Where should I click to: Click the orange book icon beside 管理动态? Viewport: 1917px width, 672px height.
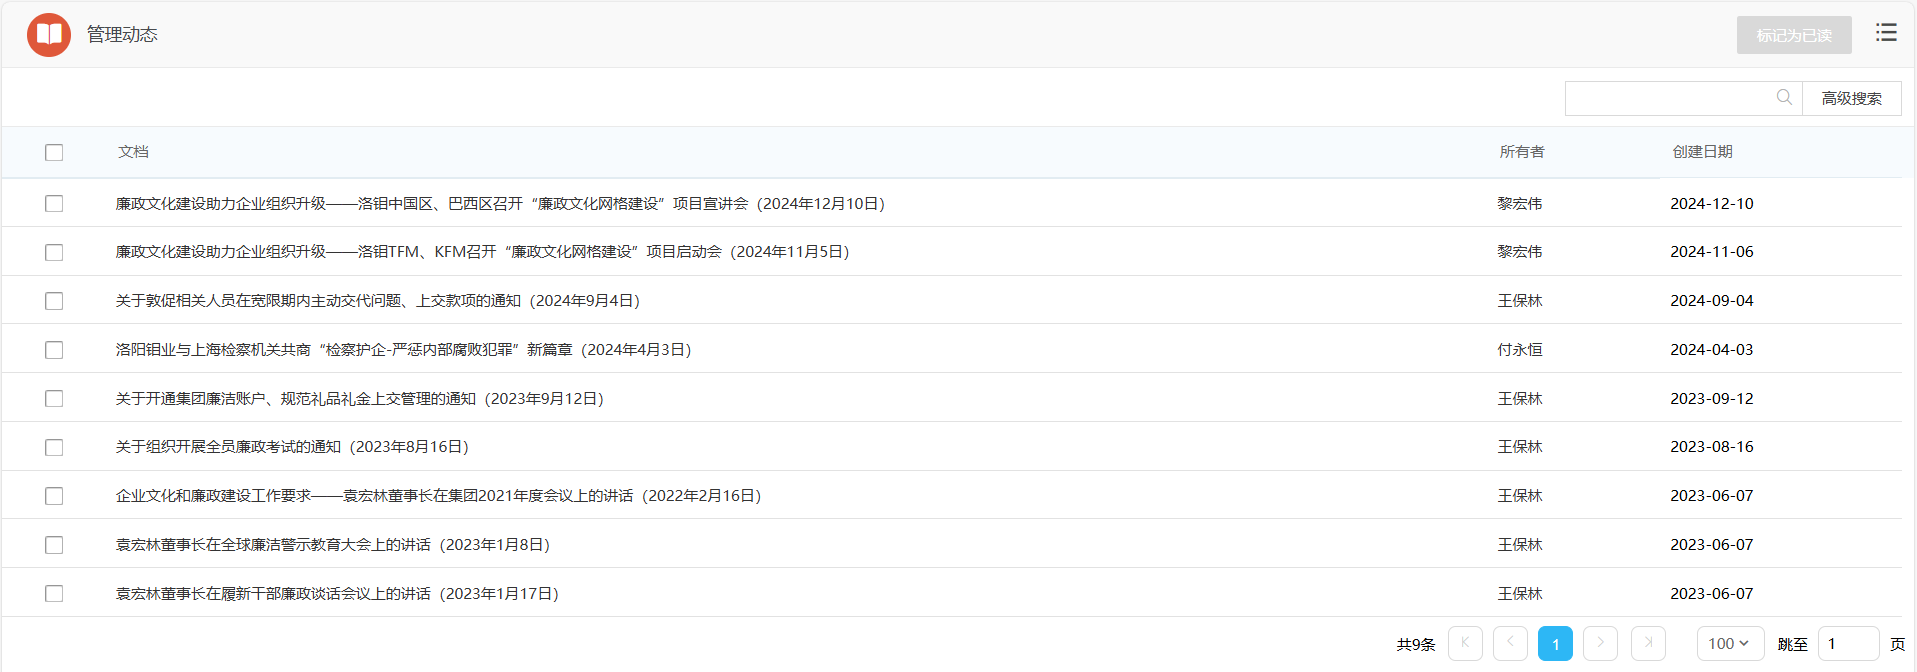[x=49, y=35]
